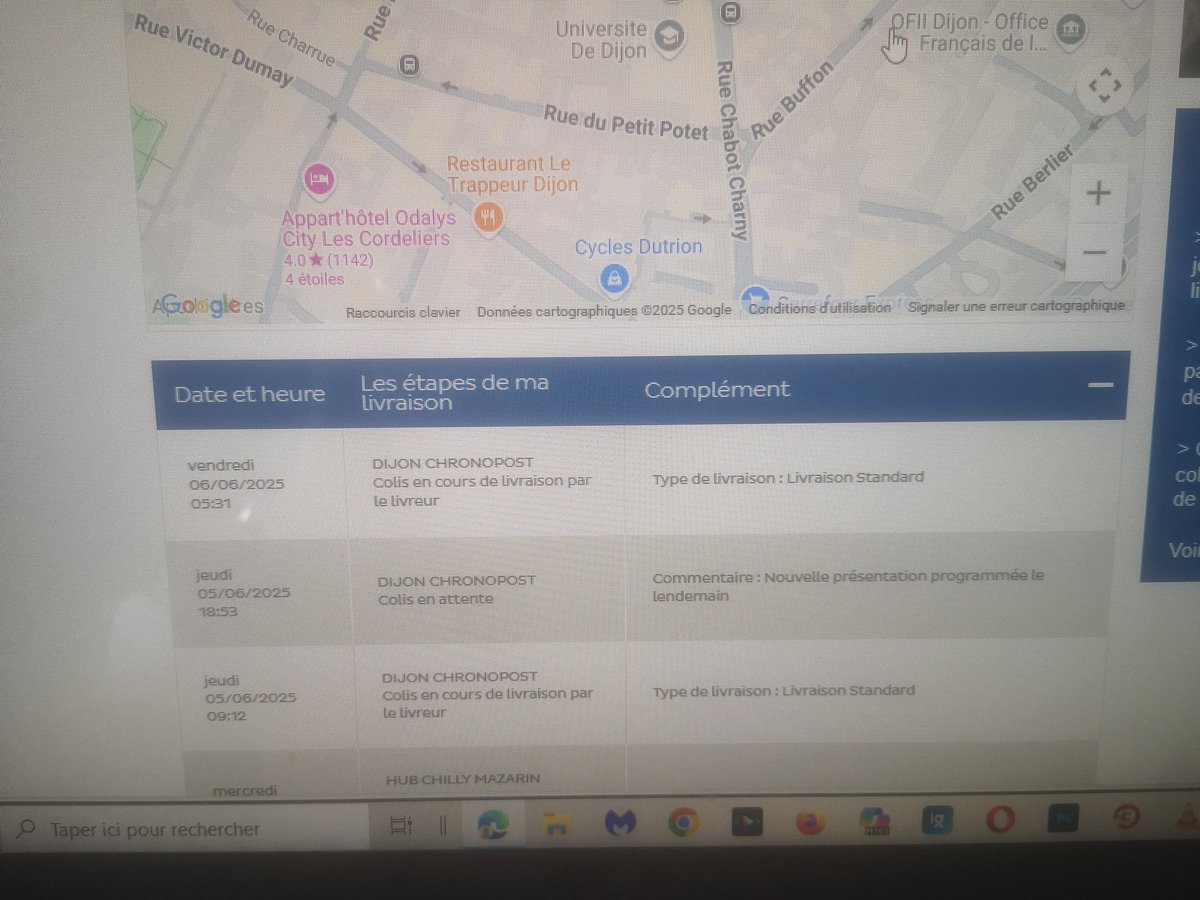Open Google Chrome from the taskbar
1200x900 pixels.
[x=684, y=823]
